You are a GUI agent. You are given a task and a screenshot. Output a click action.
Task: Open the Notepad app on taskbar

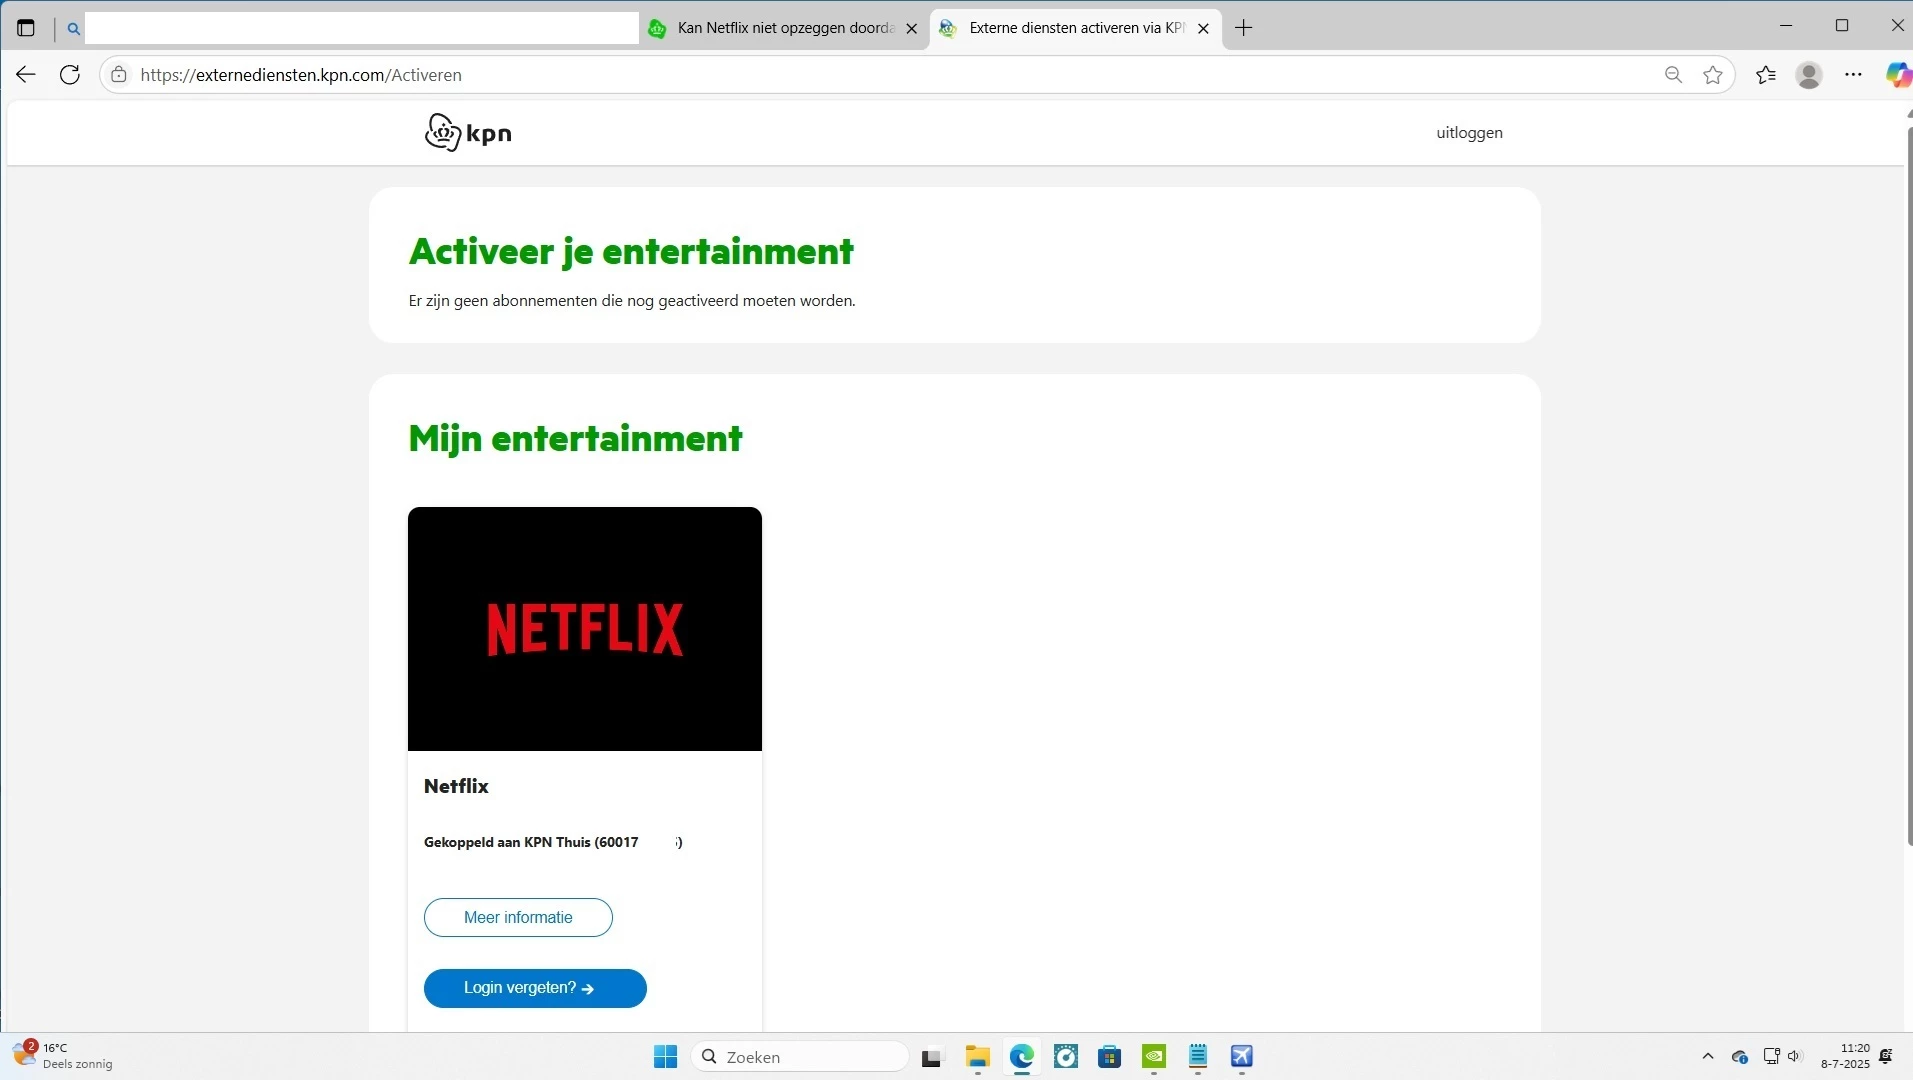tap(1198, 1057)
